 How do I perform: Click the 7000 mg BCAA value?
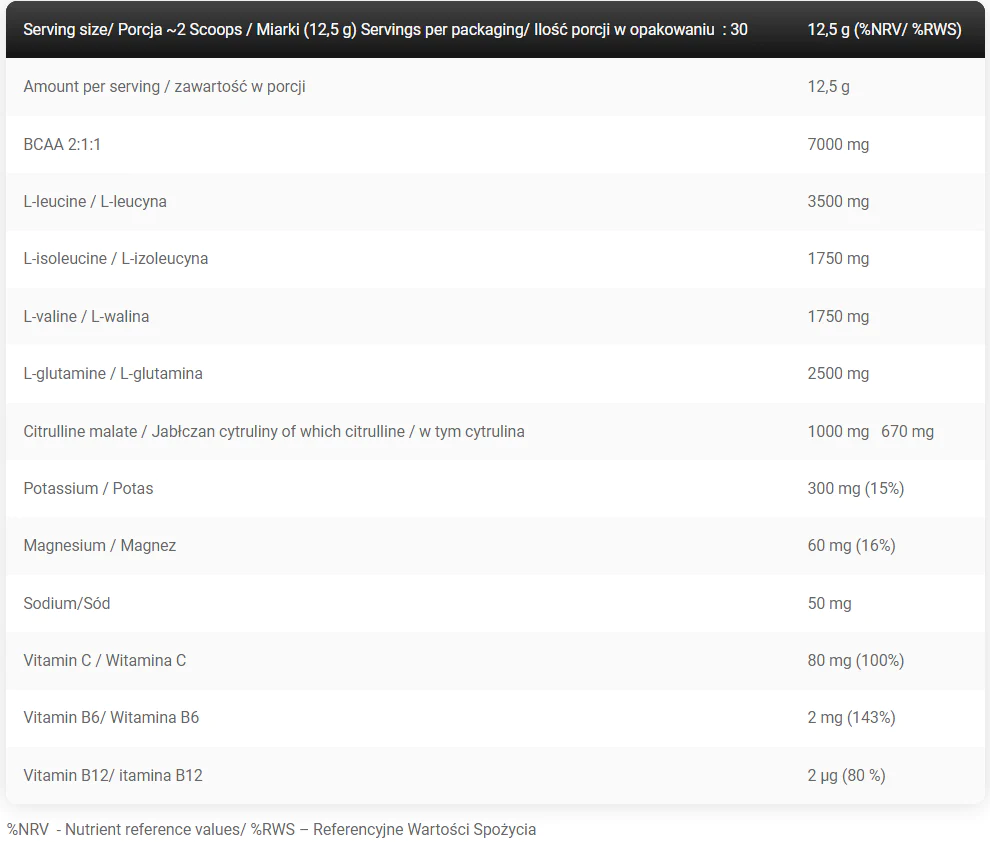(x=838, y=145)
